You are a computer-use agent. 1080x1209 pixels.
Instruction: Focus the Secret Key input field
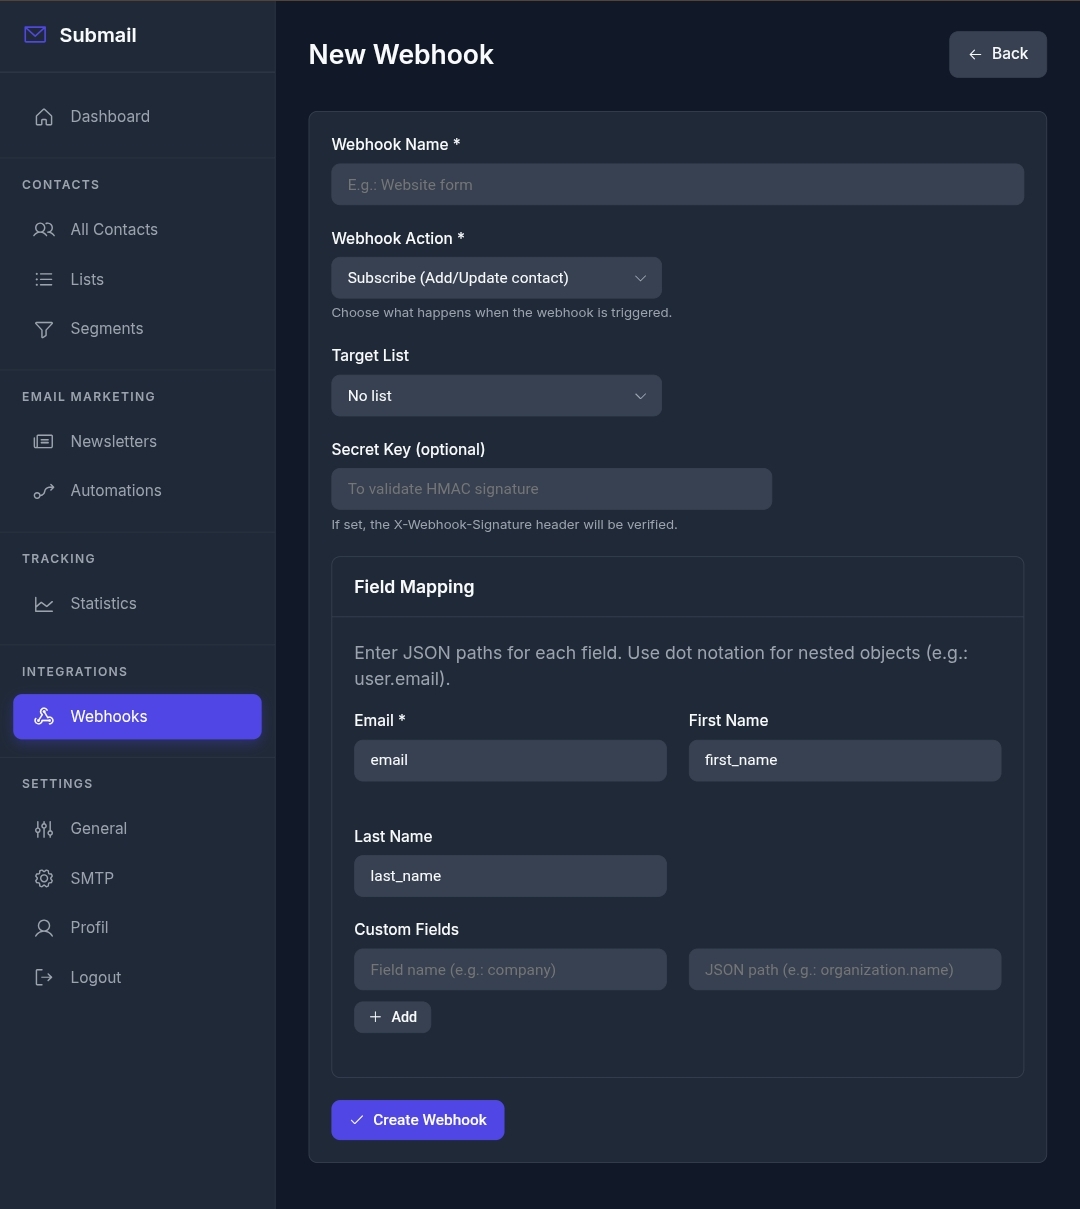551,489
